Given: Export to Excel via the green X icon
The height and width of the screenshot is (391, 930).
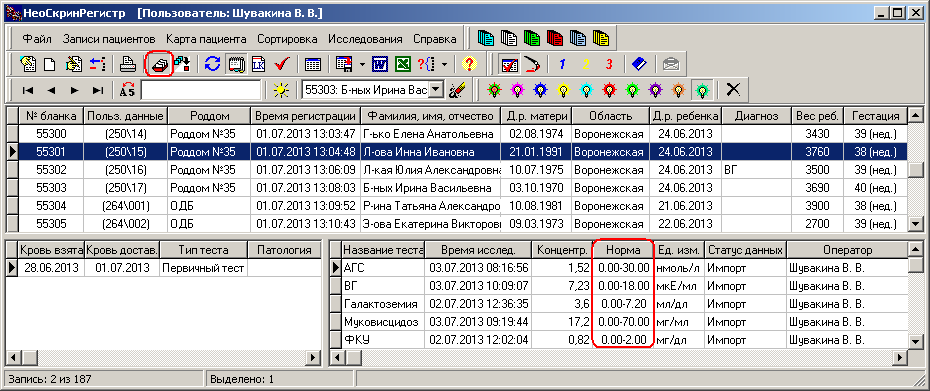Looking at the screenshot, I should 403,63.
